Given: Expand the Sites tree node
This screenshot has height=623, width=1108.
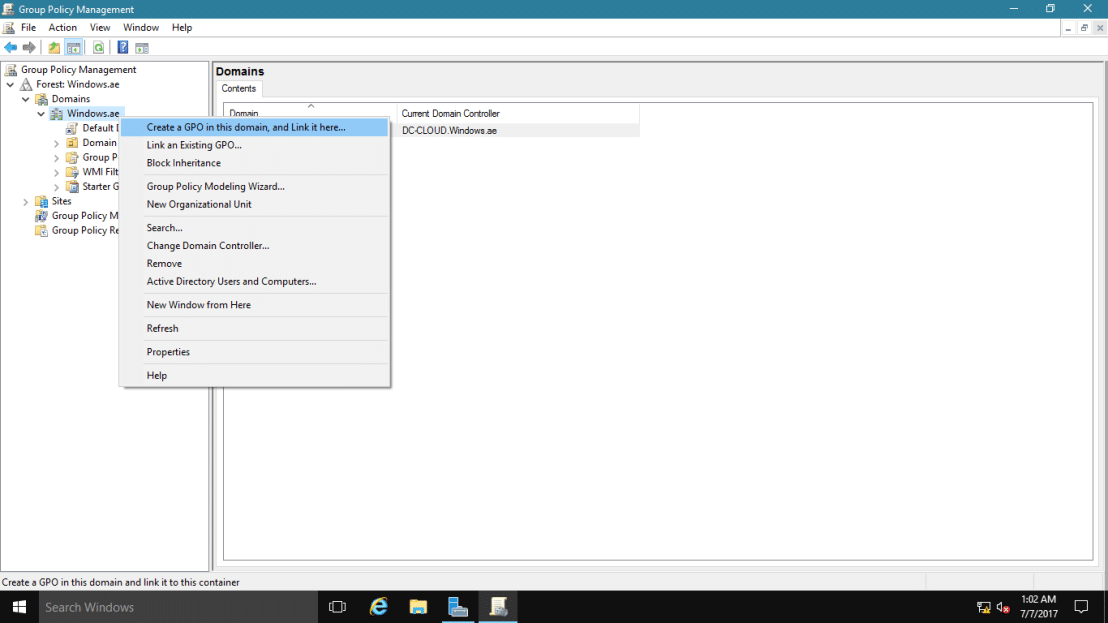Looking at the screenshot, I should 26,202.
